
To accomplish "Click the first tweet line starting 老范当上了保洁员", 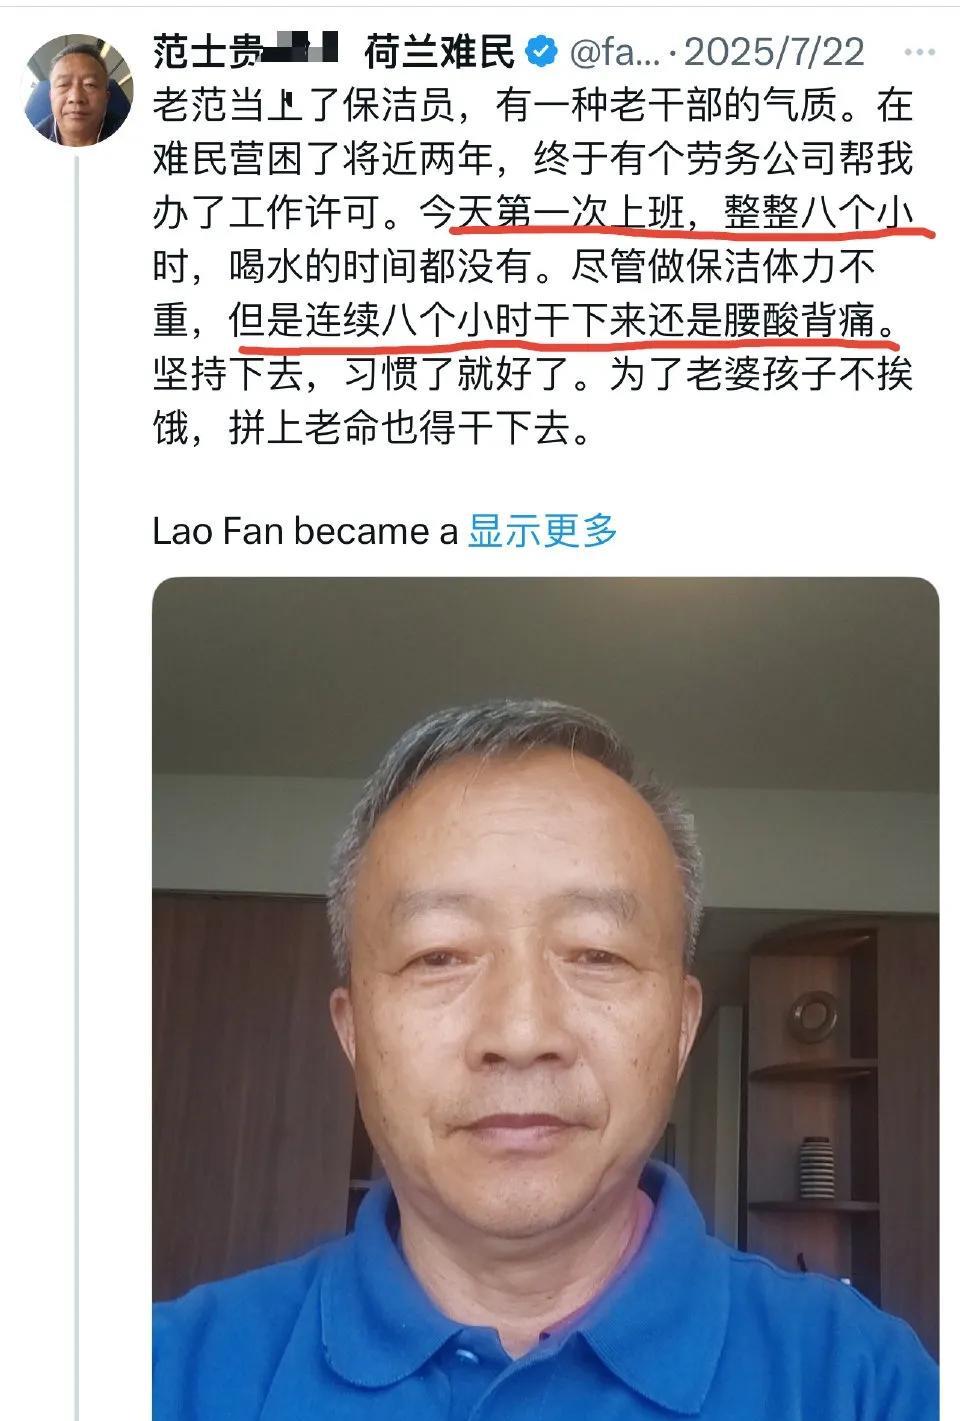I will pos(533,106).
